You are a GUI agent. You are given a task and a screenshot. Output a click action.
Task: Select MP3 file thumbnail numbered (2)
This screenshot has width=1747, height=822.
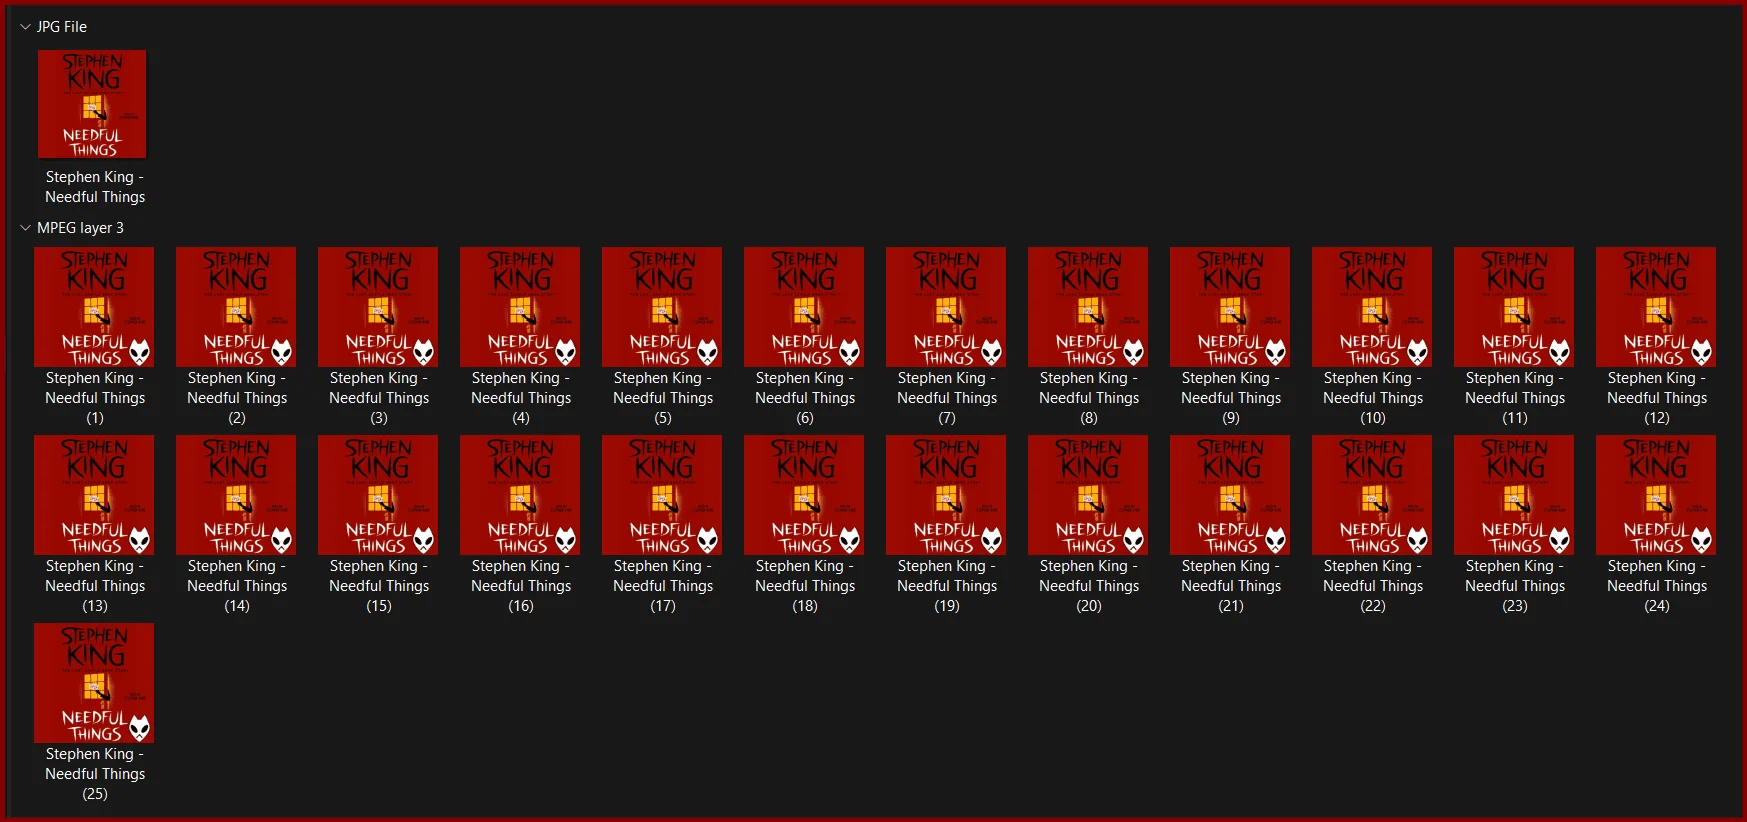click(236, 307)
